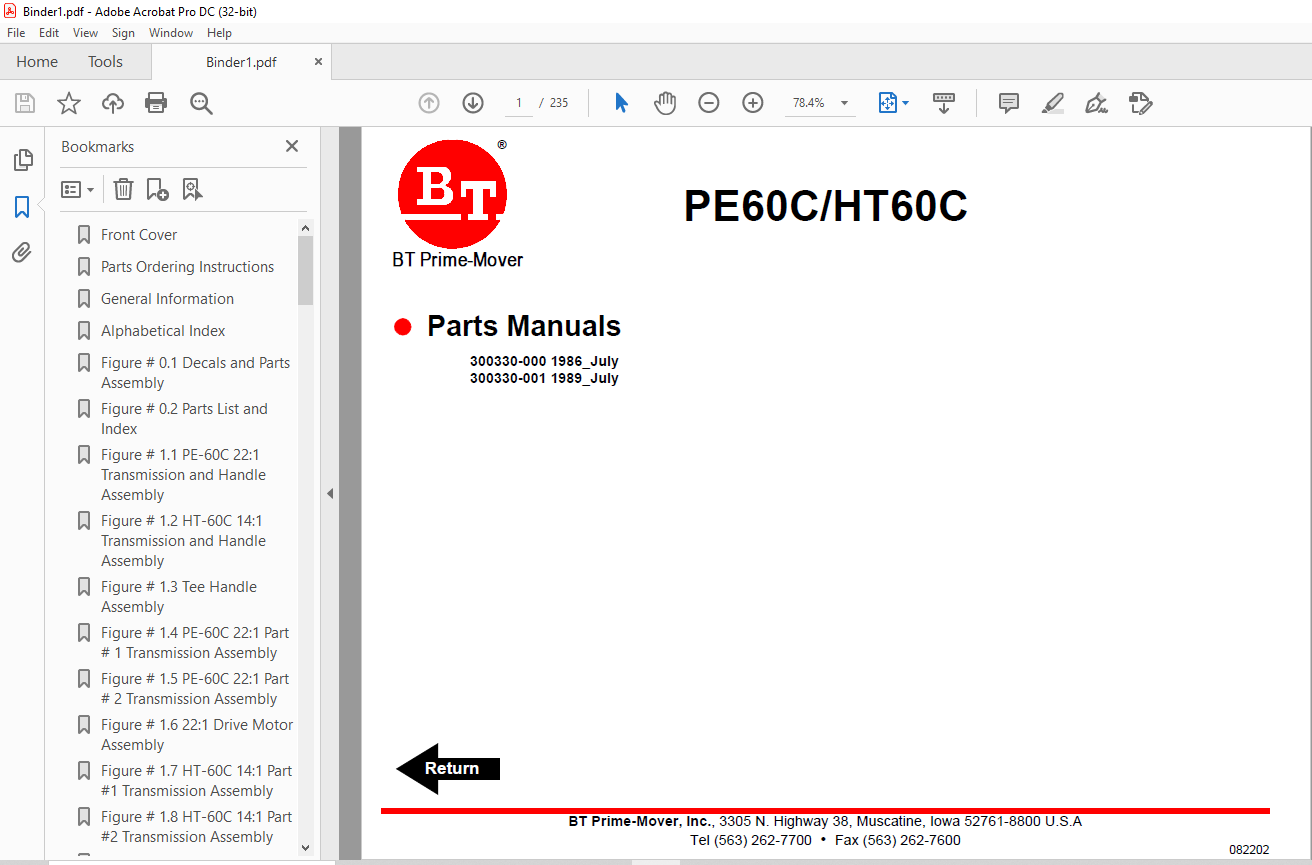
Task: Open the Window menu
Action: pos(171,33)
